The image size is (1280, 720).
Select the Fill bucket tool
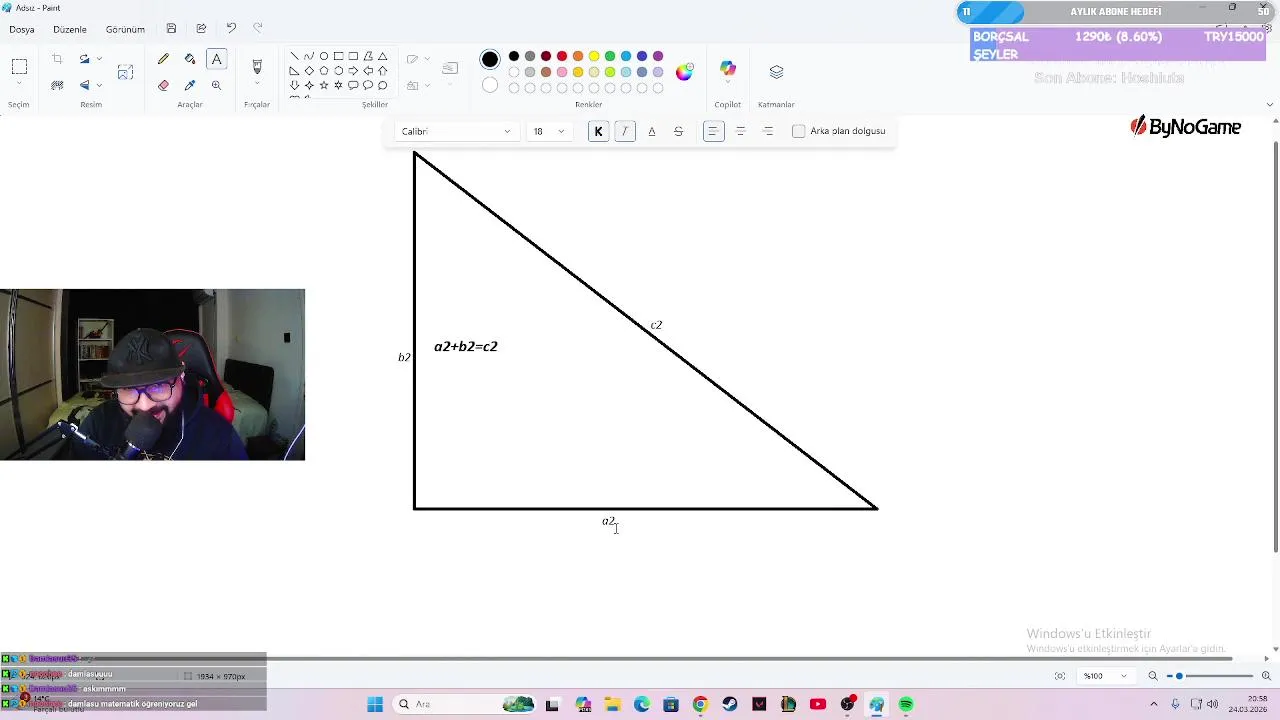190,59
